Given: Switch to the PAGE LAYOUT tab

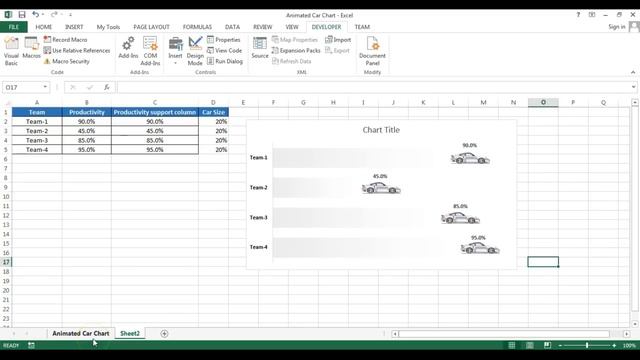Looking at the screenshot, I should (x=151, y=27).
